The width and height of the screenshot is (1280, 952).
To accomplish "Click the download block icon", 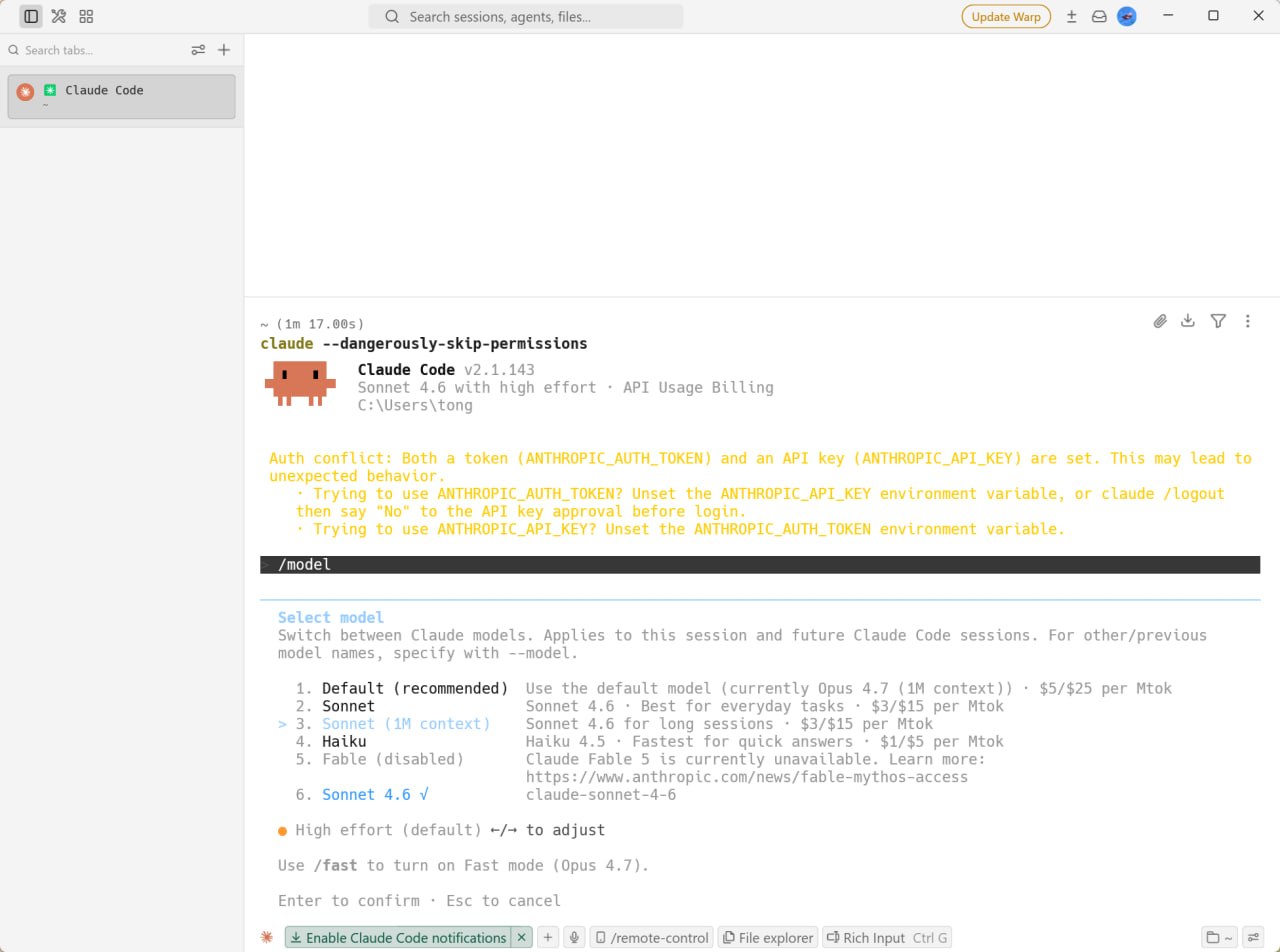I will pos(1188,321).
